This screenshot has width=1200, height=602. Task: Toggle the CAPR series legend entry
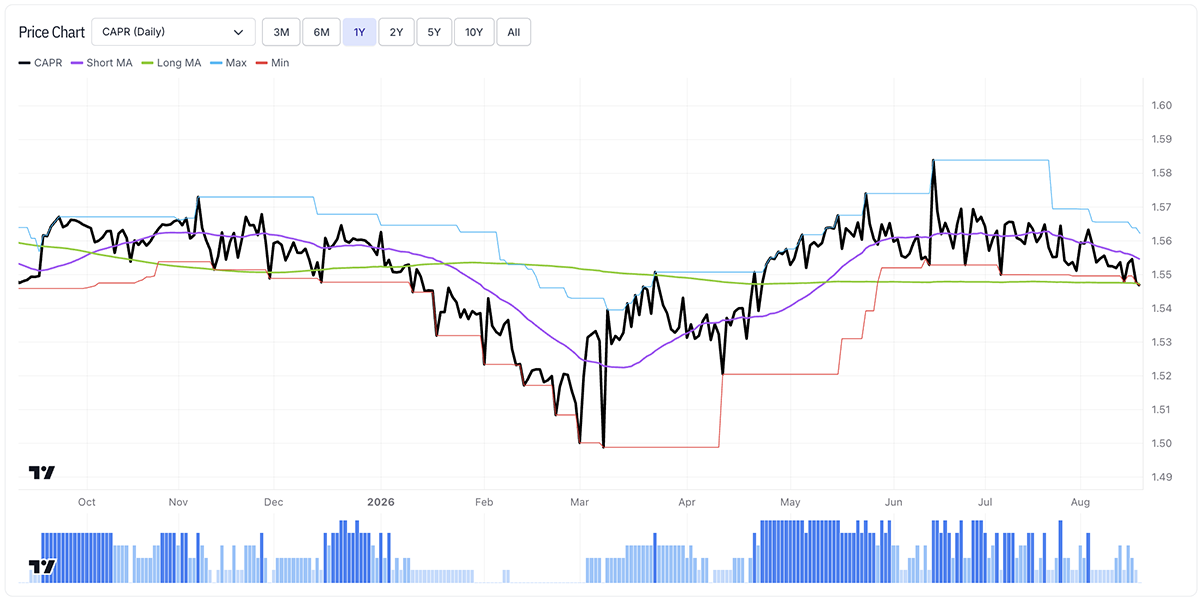41,63
